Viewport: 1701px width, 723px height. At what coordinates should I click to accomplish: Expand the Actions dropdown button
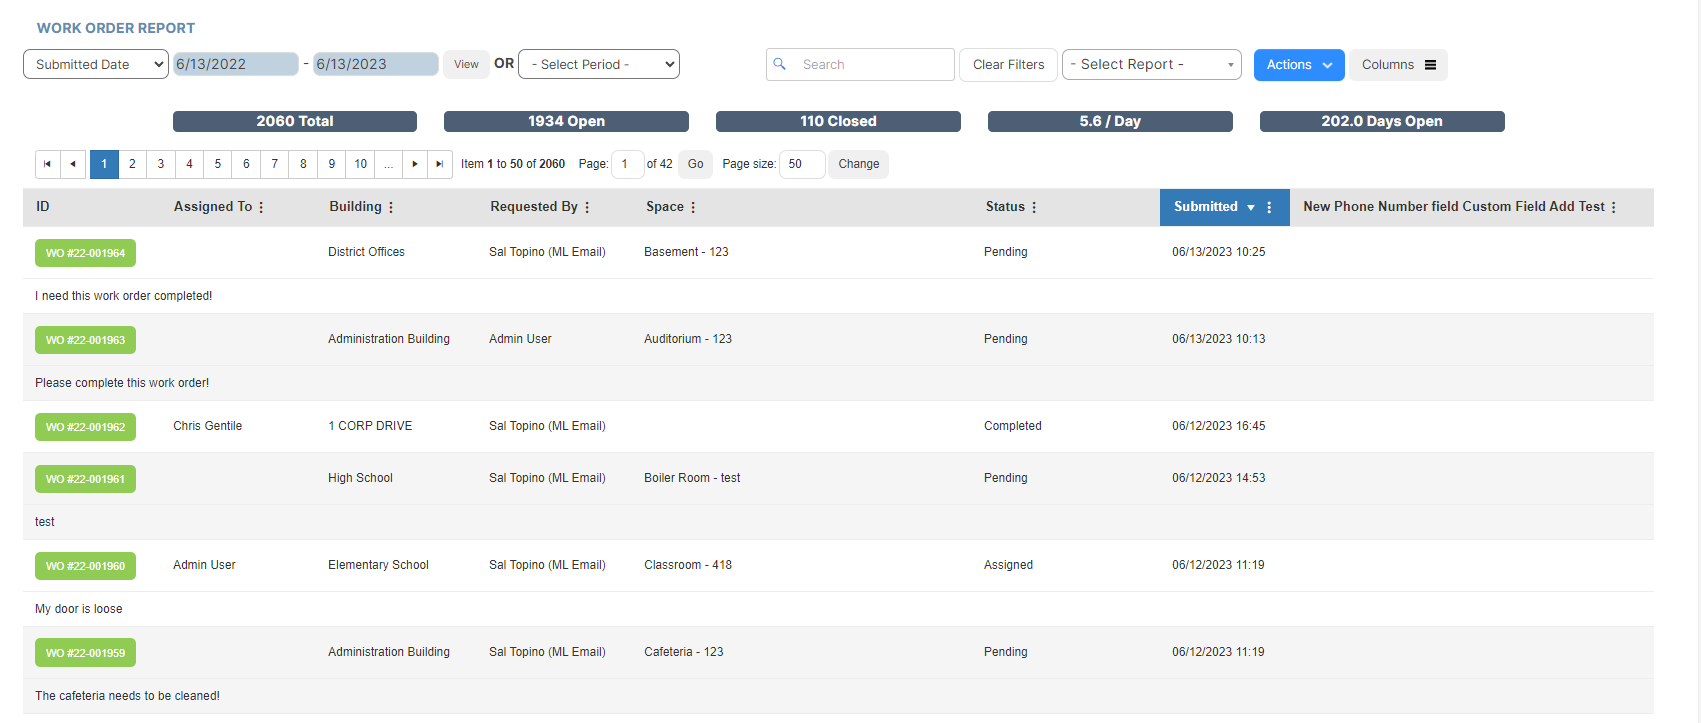pos(1299,65)
